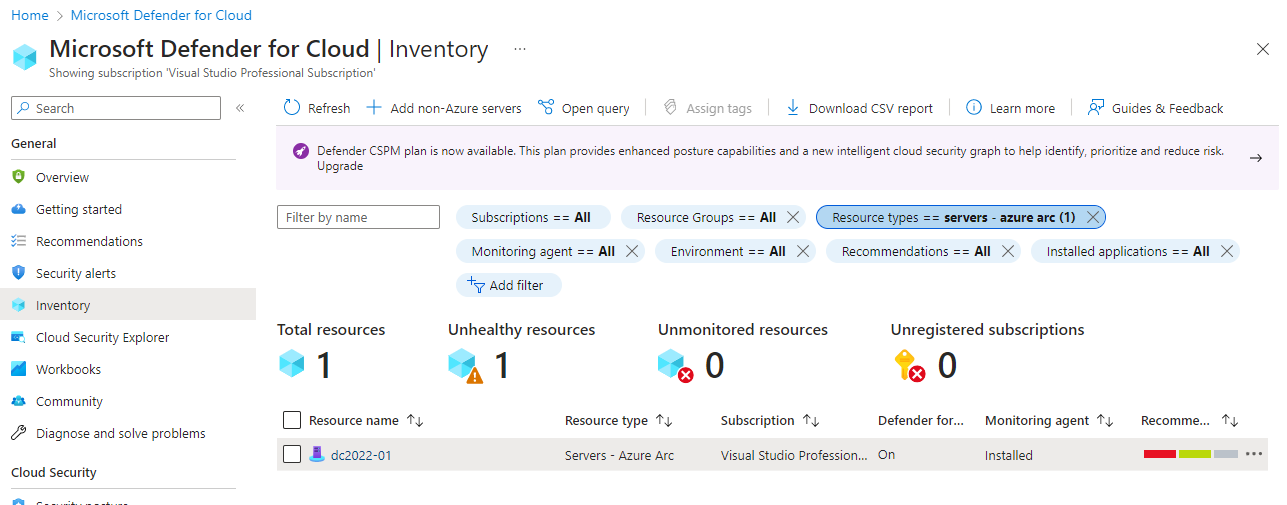Click the Refresh icon in toolbar
Image resolution: width=1287 pixels, height=505 pixels.
point(292,108)
